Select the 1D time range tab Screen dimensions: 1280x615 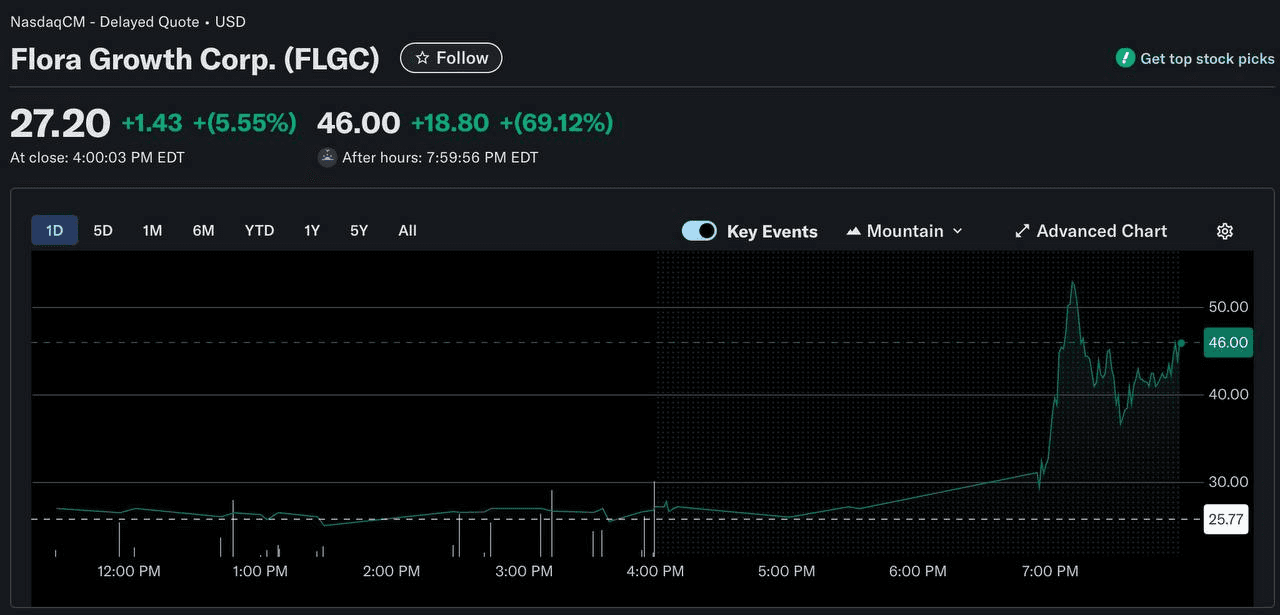[54, 231]
